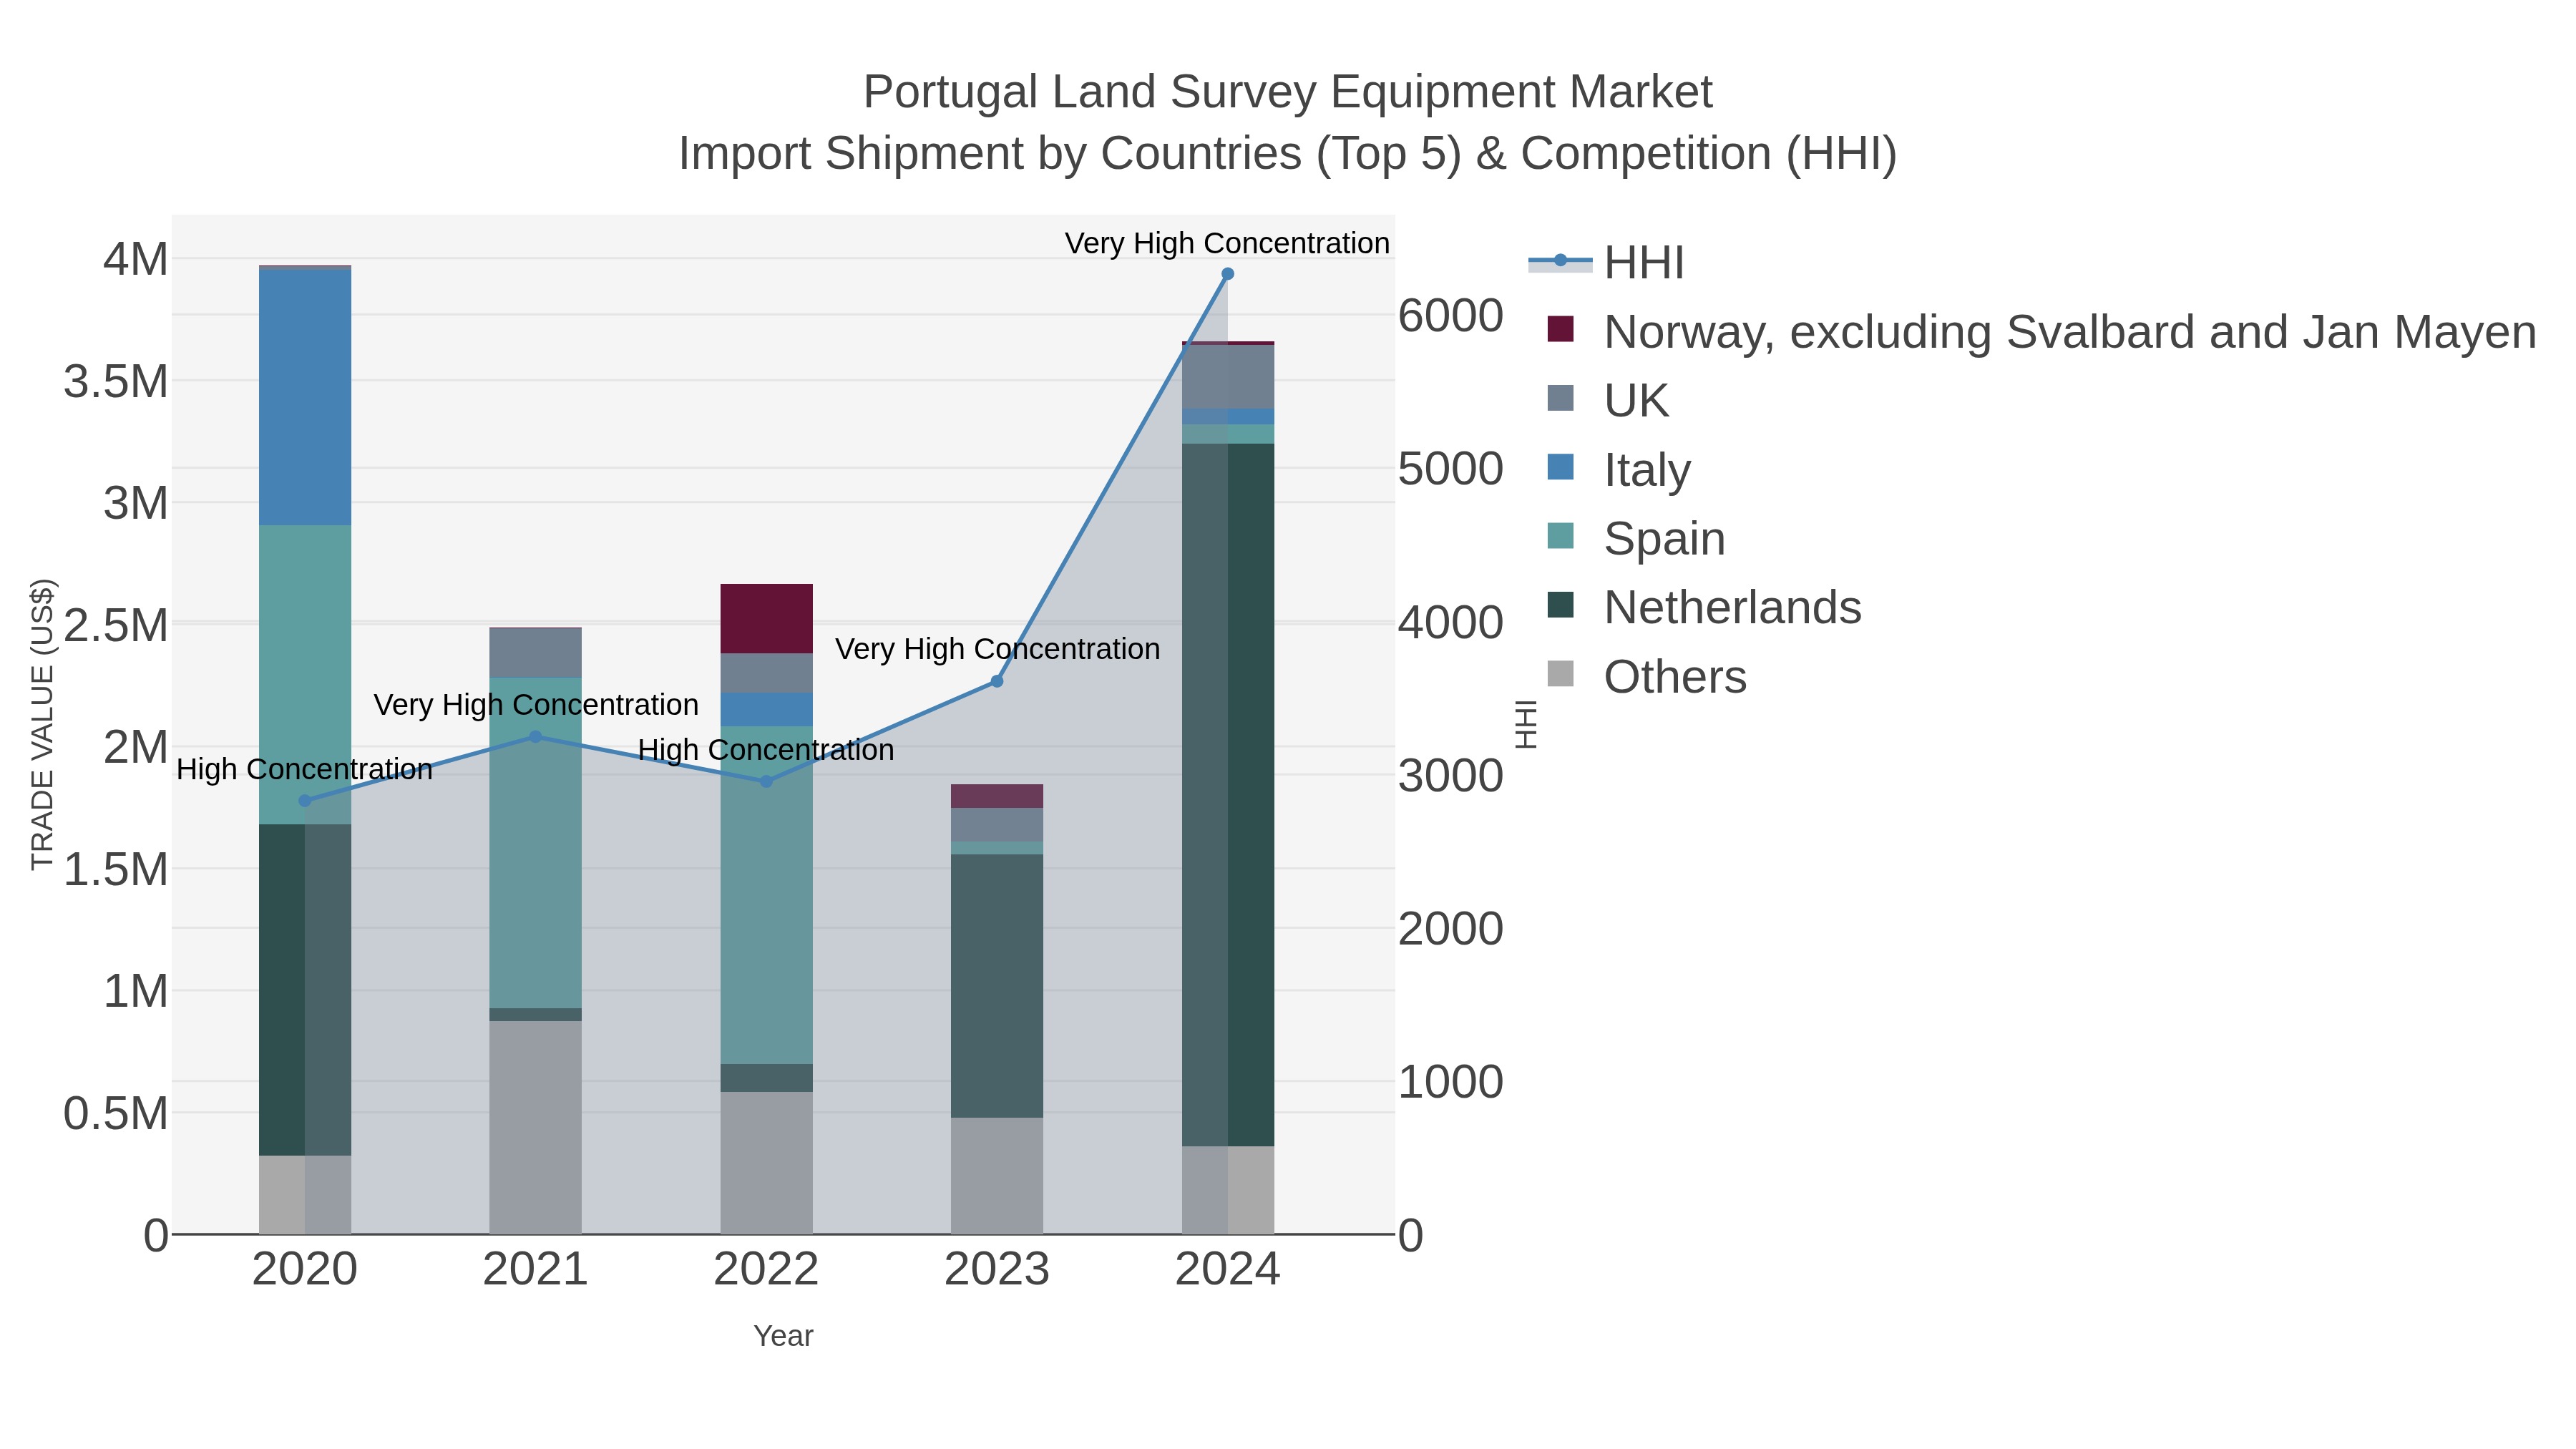
Task: Click the 2024 HHI line marker
Action: (x=1228, y=274)
